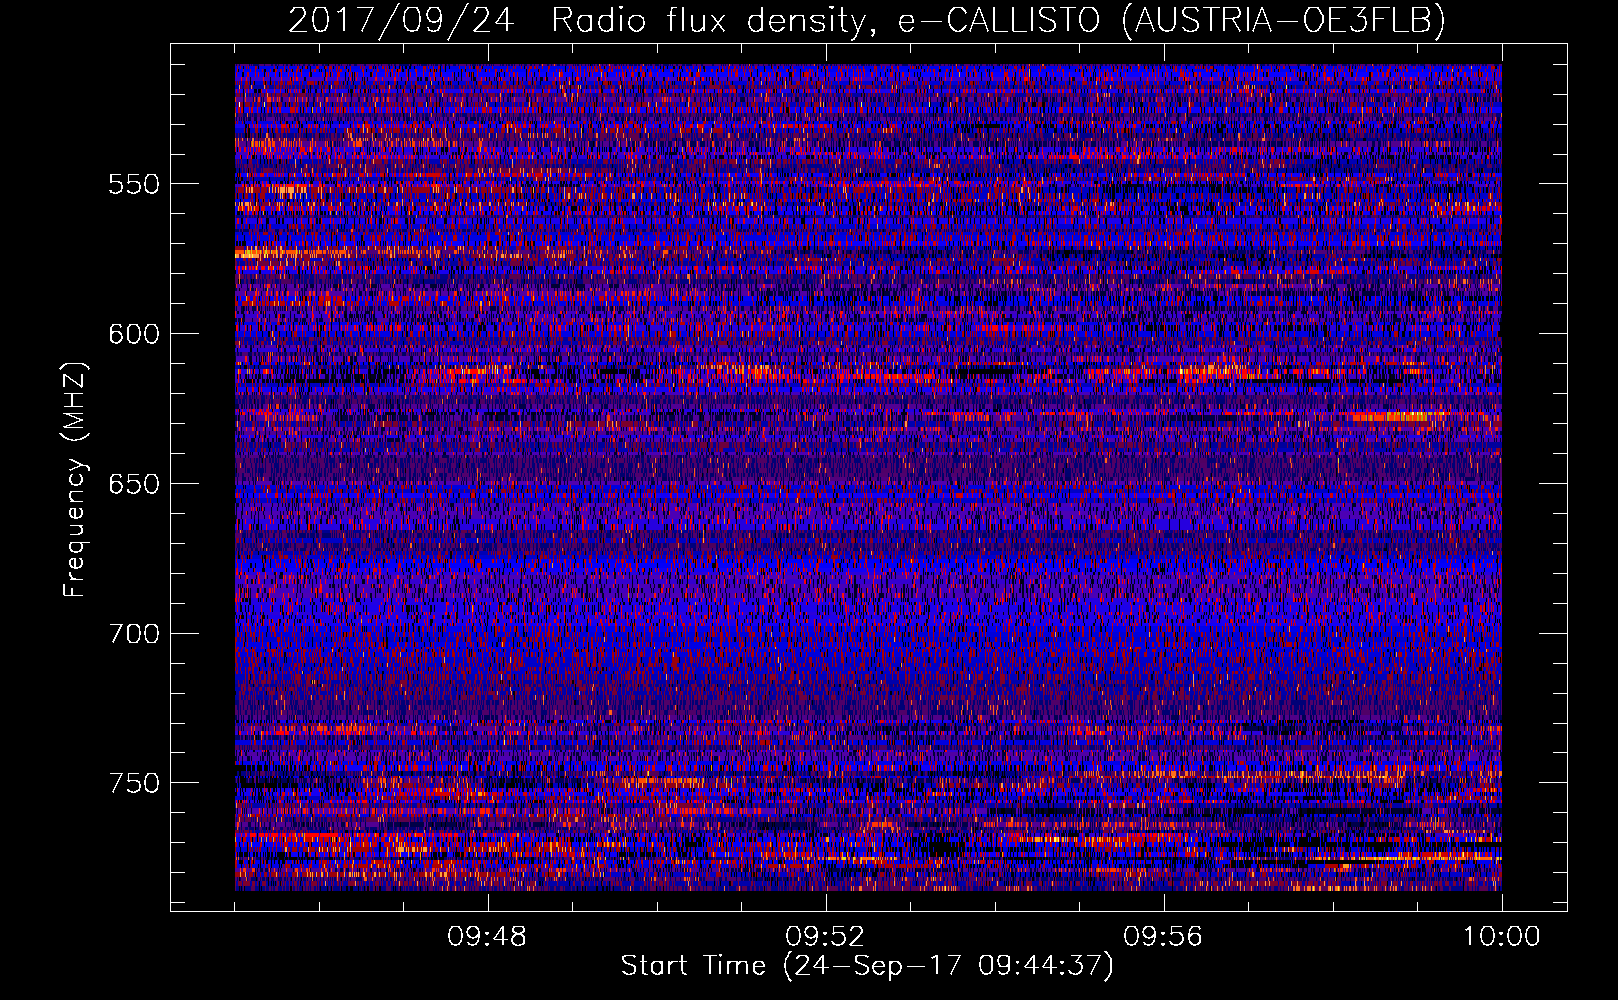Click the plot title text
The width and height of the screenshot is (1618, 1000).
[867, 20]
